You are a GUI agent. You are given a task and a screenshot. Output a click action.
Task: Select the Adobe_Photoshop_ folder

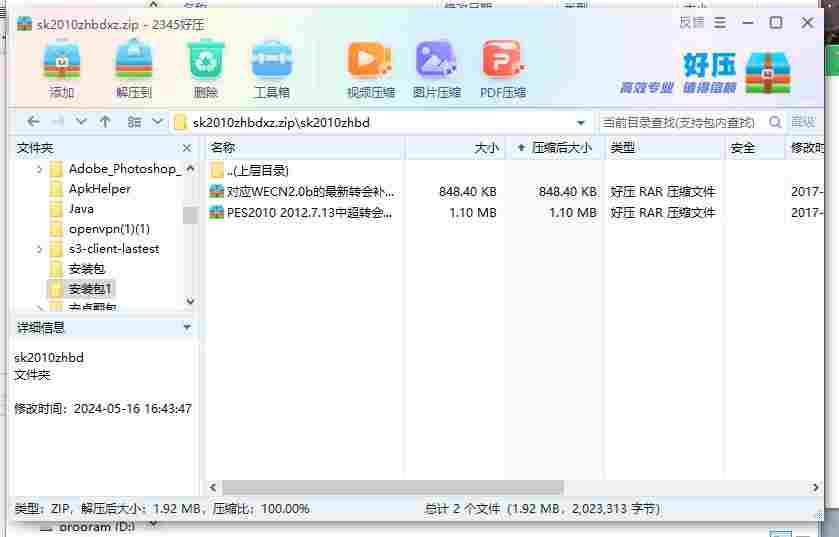point(125,169)
